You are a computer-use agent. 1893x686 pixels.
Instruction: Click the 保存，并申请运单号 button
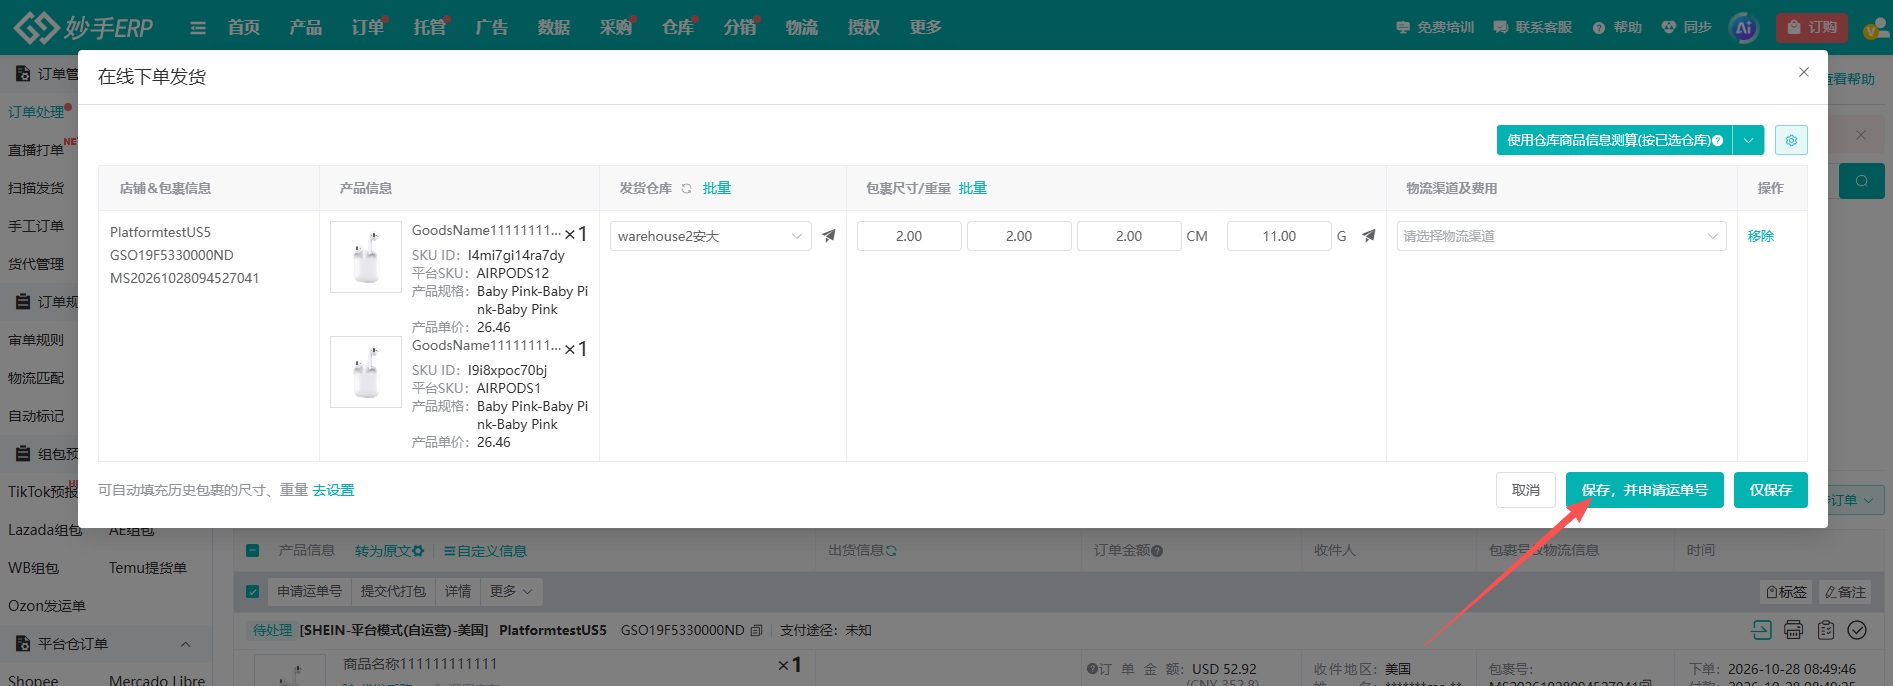coord(1644,490)
